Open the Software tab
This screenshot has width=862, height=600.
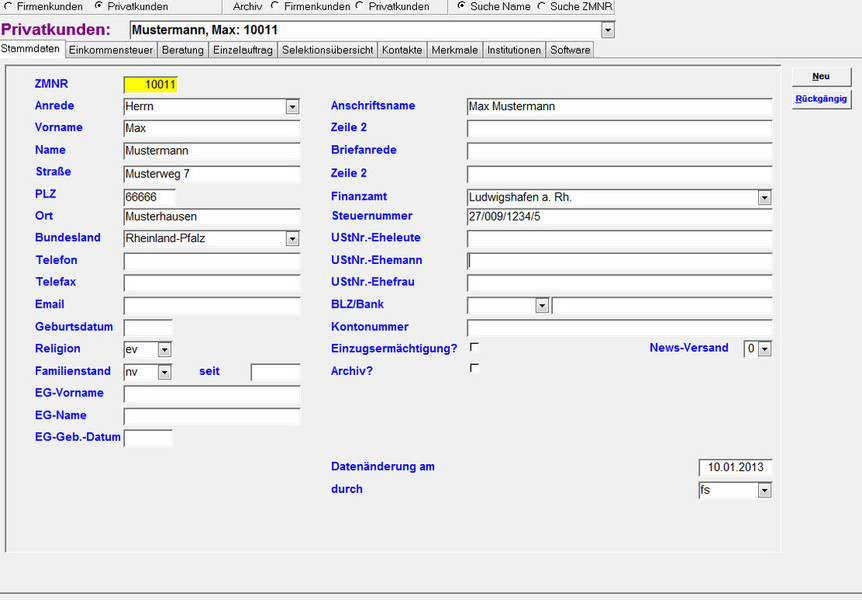coord(570,50)
